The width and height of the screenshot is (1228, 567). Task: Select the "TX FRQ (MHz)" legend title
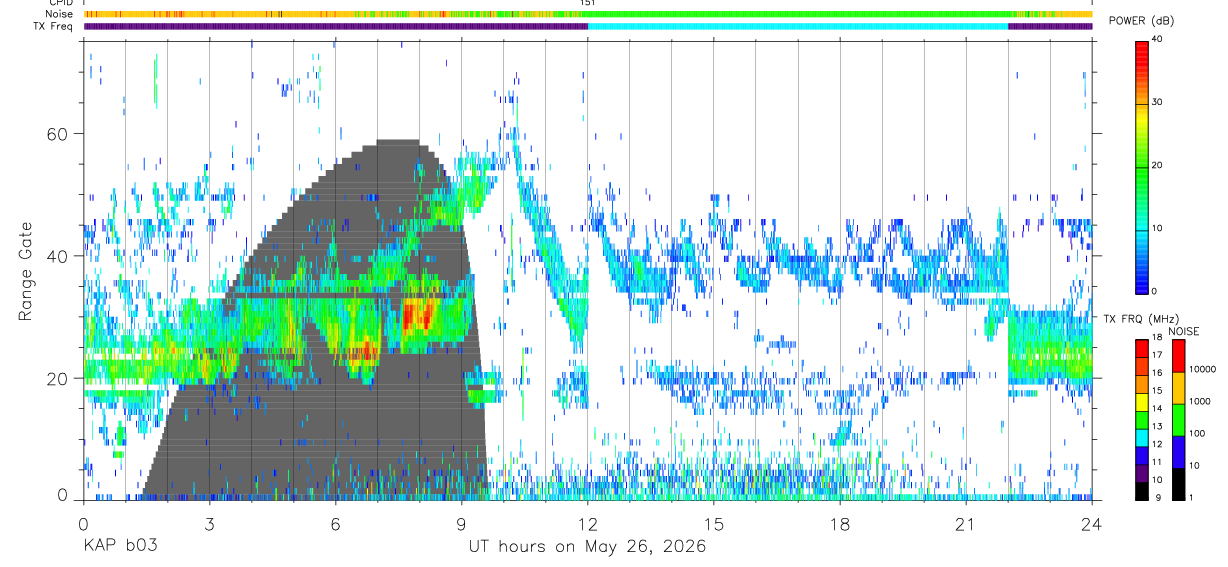point(1141,318)
